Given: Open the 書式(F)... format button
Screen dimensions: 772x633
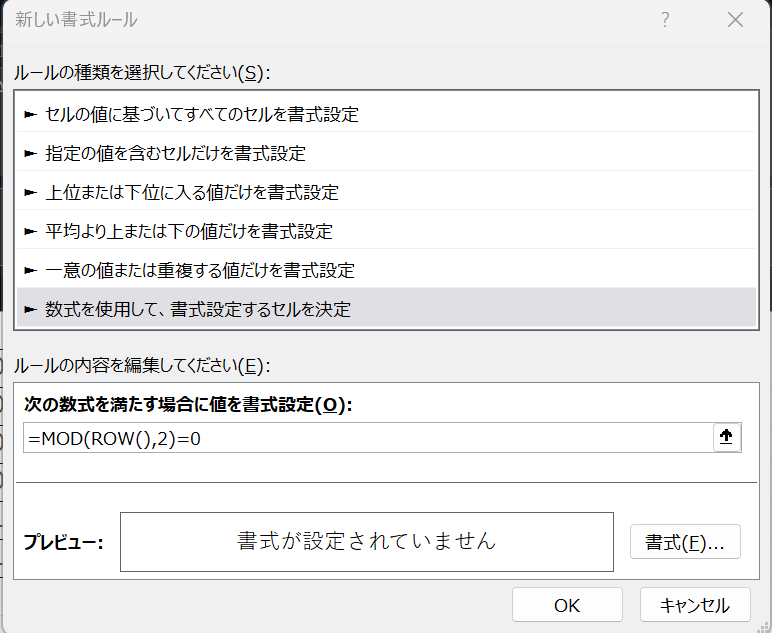Looking at the screenshot, I should click(685, 542).
